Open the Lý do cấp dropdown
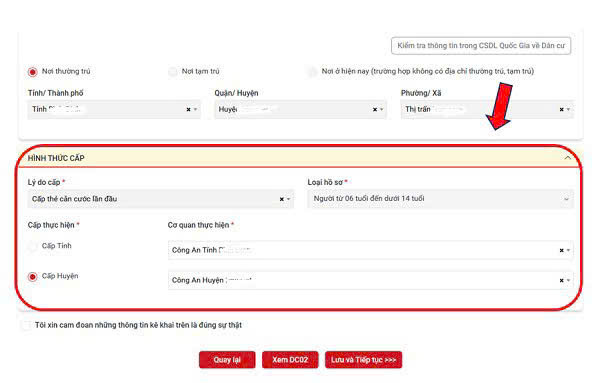This screenshot has height=383, width=600. 161,199
